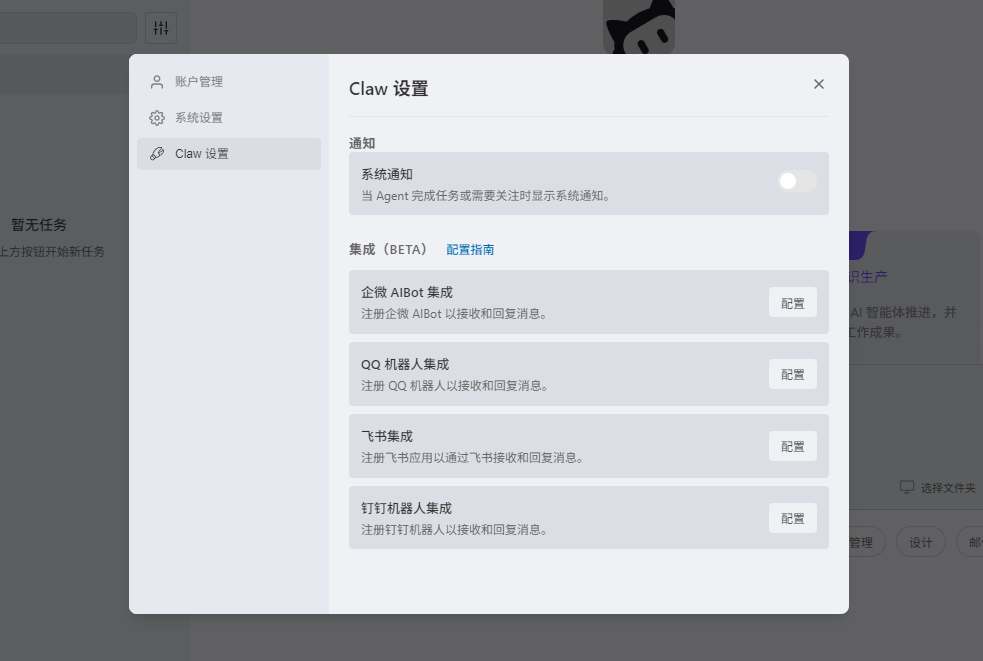Screen dimensions: 983x661
Task: Focus the search field at top left
Action: pos(66,28)
